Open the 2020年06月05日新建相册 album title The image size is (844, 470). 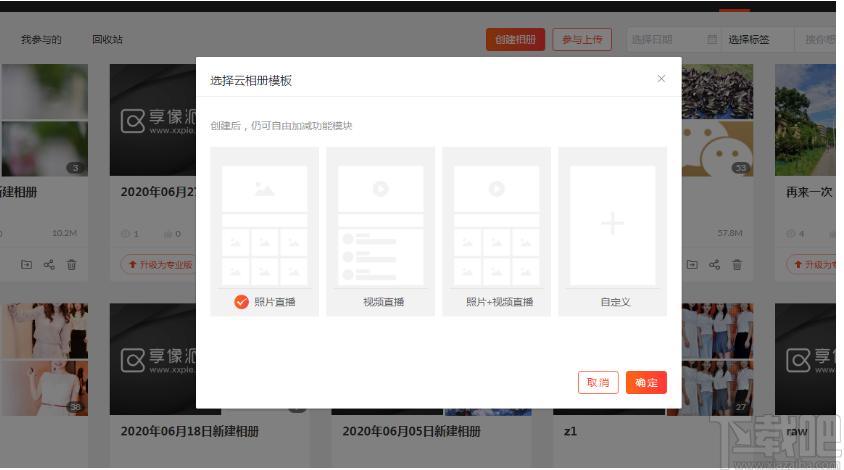click(x=411, y=431)
